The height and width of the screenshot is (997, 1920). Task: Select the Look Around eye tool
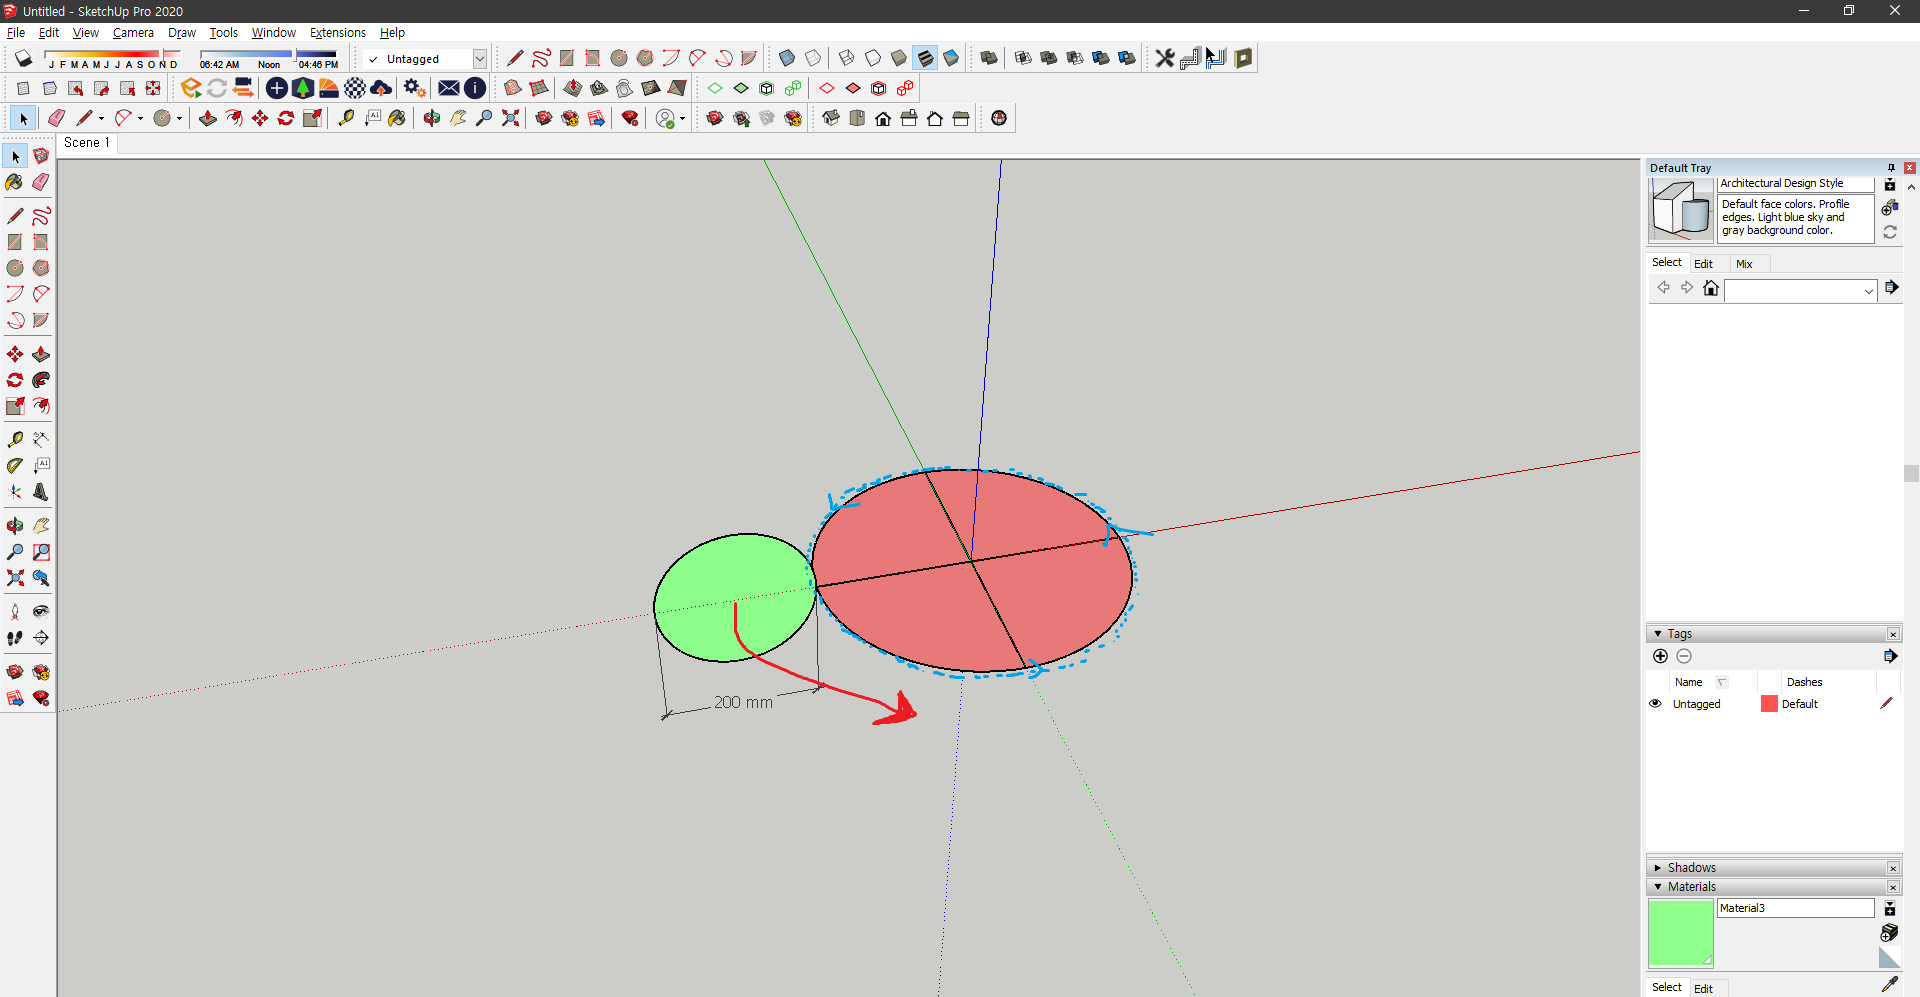point(41,611)
